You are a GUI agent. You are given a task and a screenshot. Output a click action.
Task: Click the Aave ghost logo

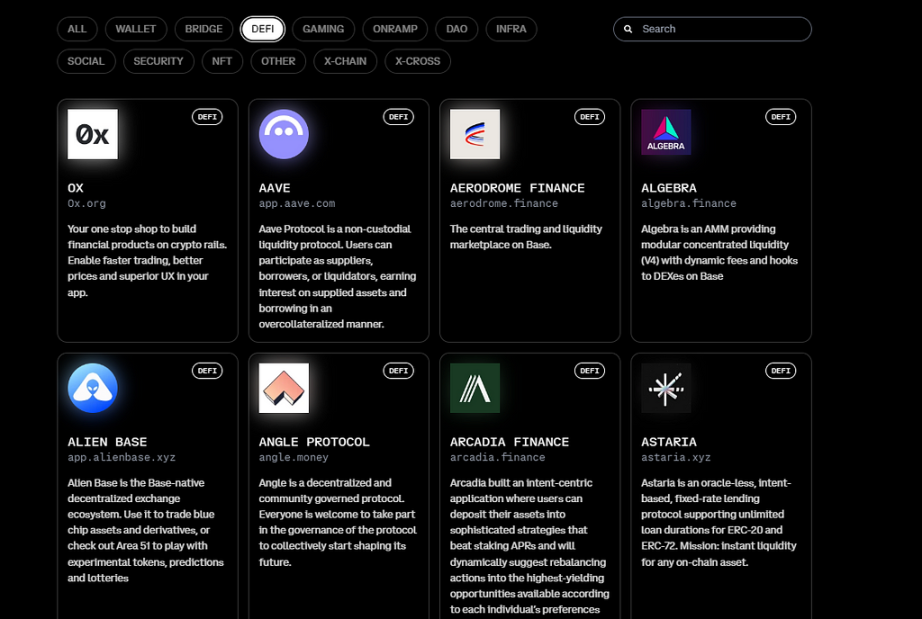[283, 134]
